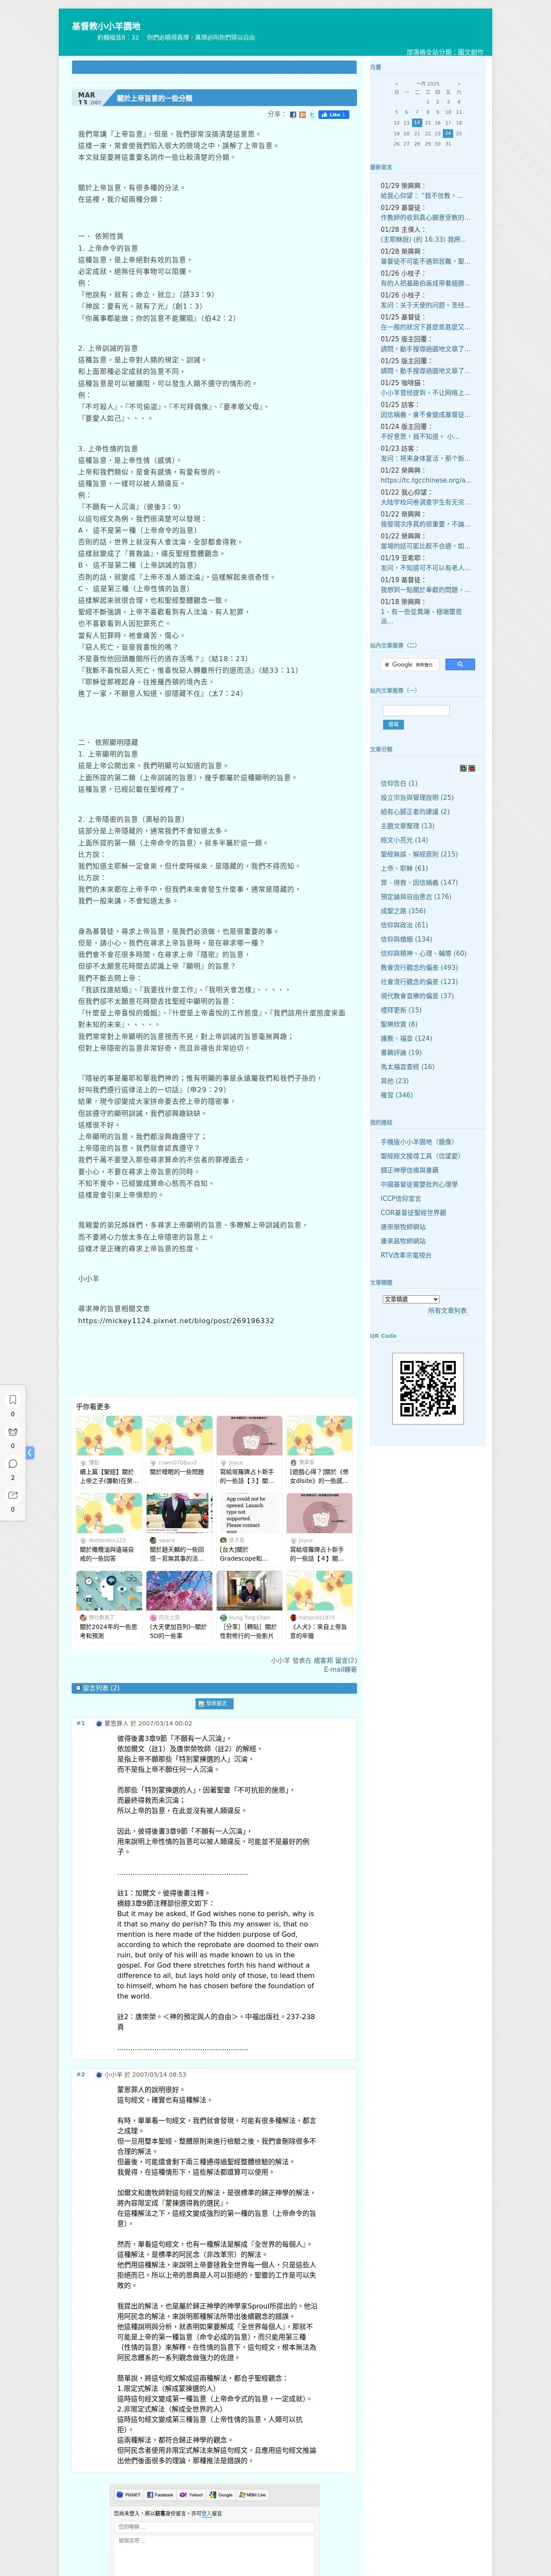Screen dimensions: 551x2576
Task: Click the QR code image
Action: tap(428, 1388)
